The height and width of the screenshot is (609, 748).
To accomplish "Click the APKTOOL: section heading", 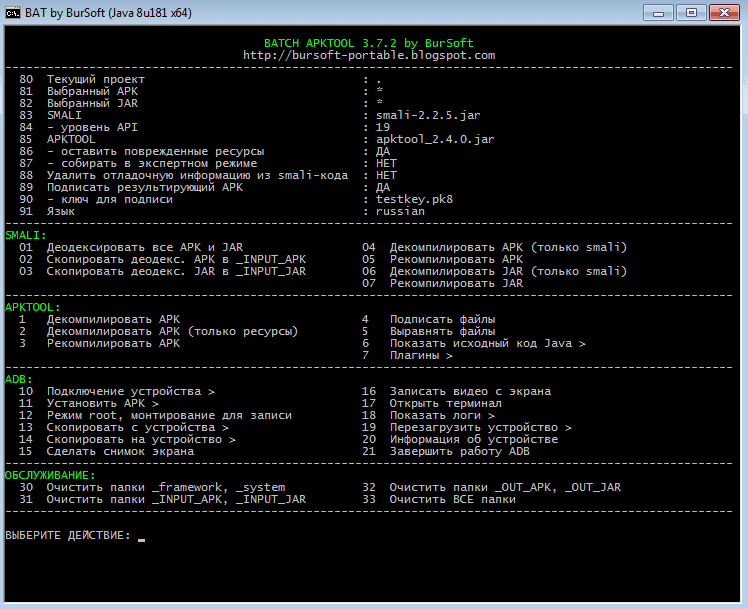I will pos(33,308).
